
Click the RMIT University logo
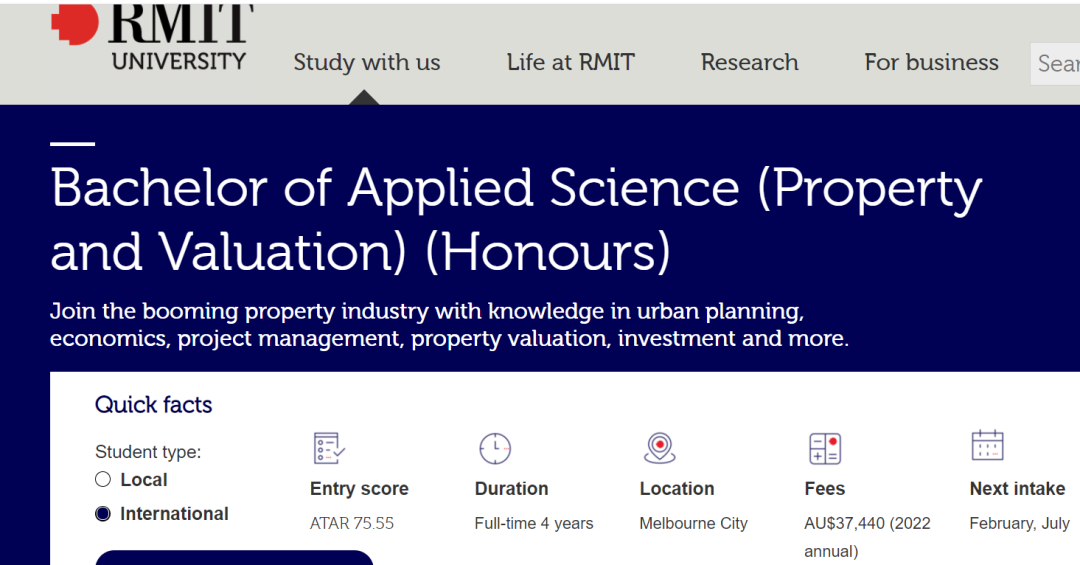(x=150, y=36)
